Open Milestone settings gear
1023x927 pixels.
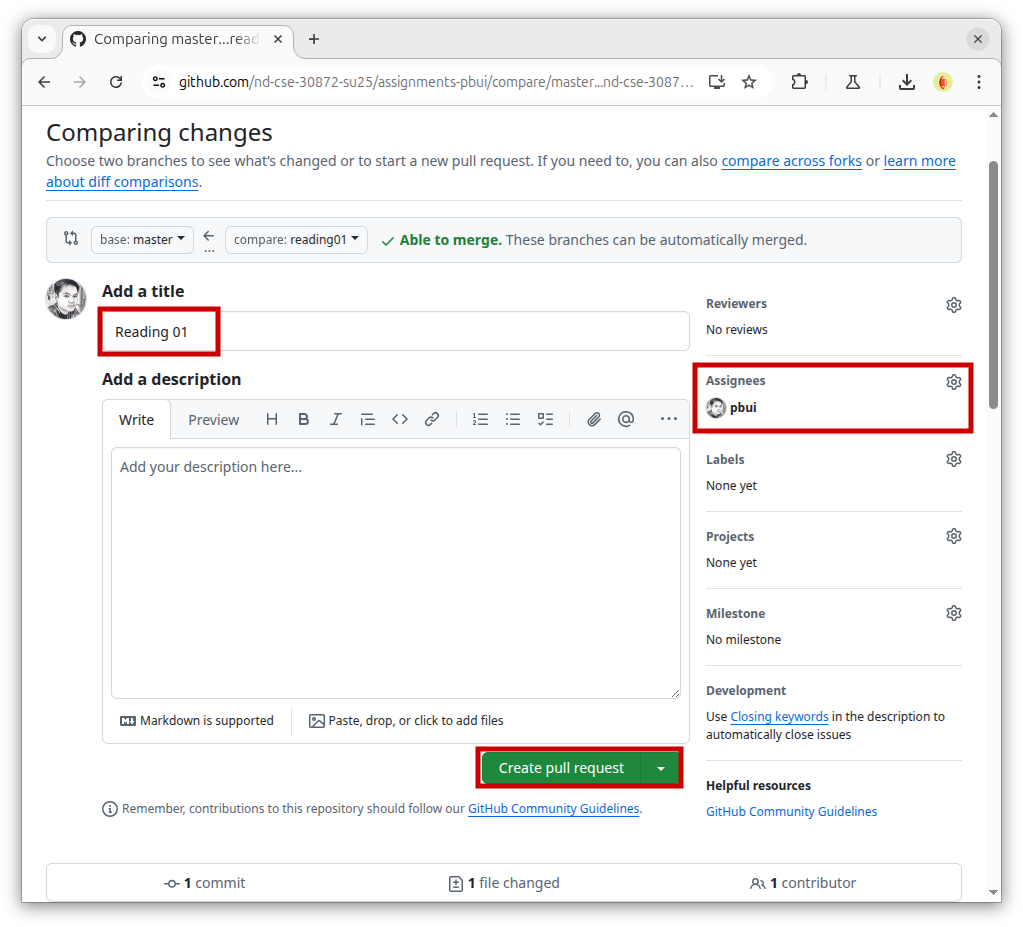click(954, 613)
